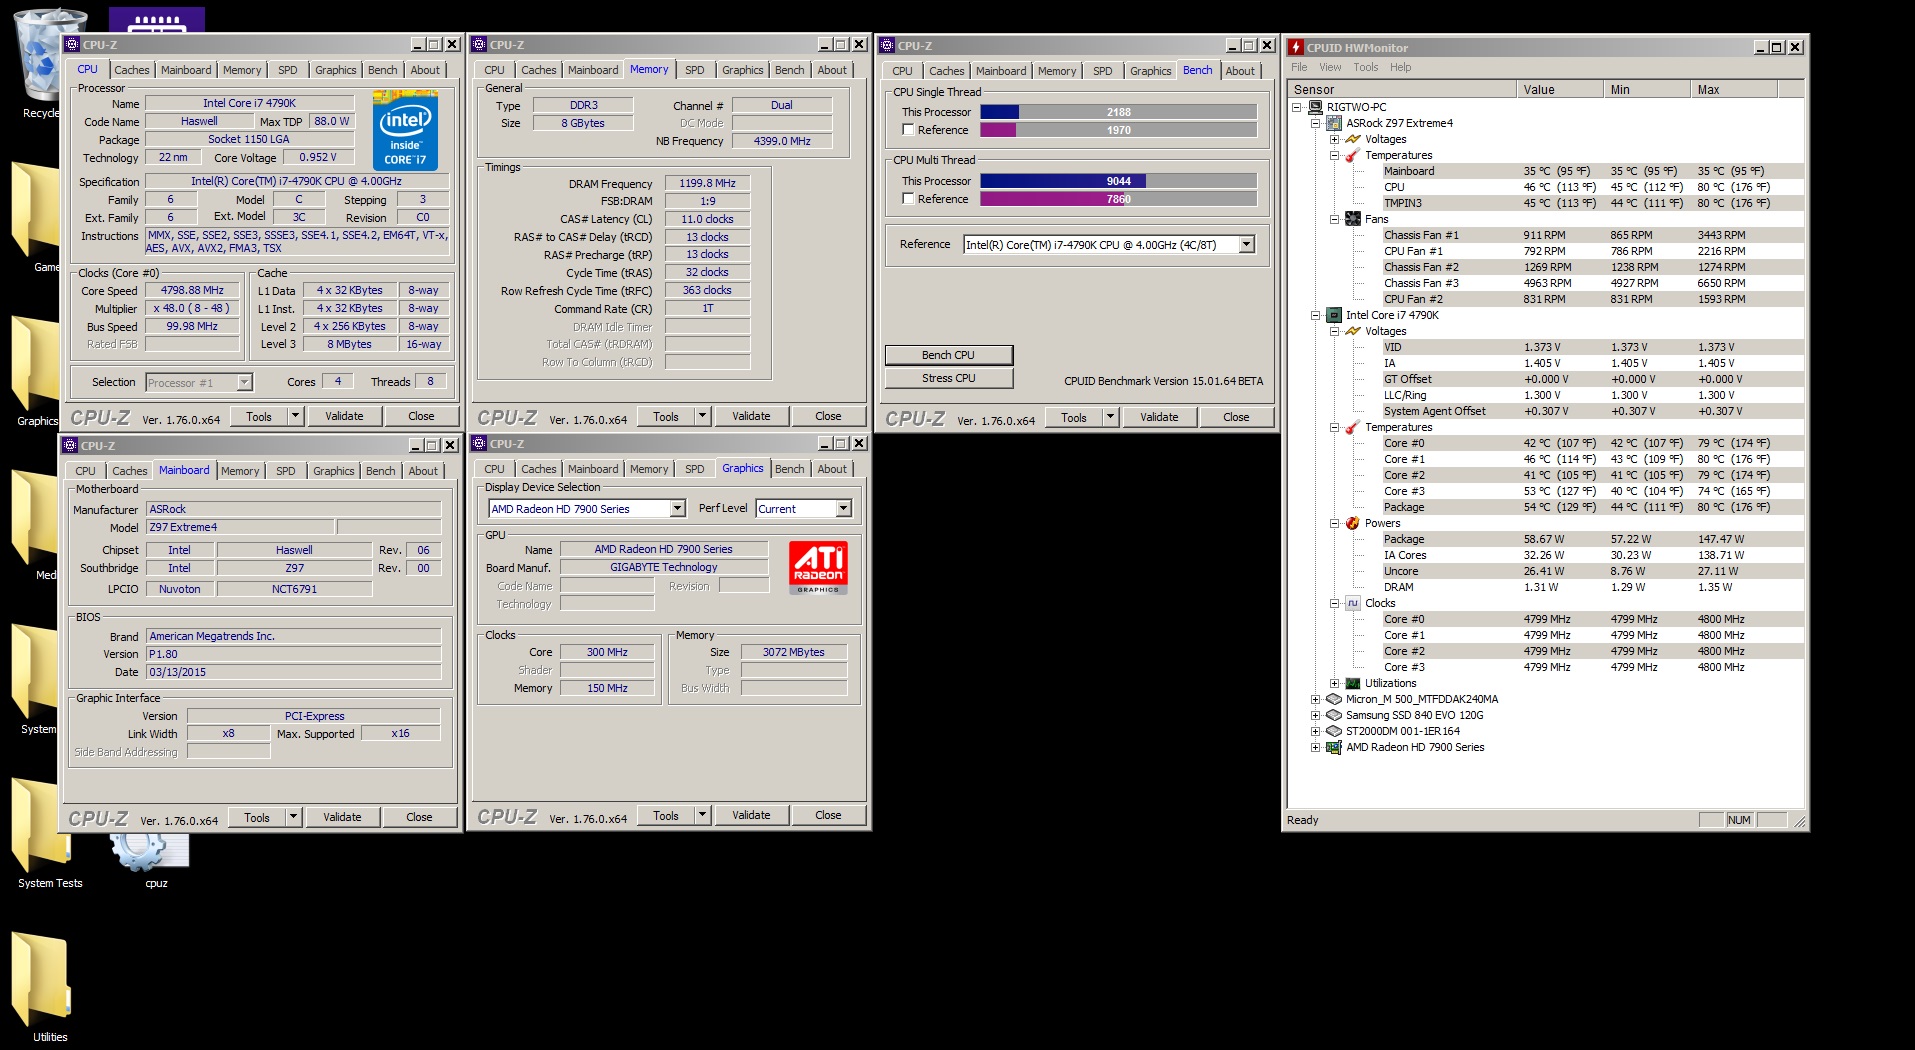The image size is (1915, 1050).
Task: Click the ASRock Z97 Extreme4 motherboard icon
Action: pyautogui.click(x=1334, y=123)
